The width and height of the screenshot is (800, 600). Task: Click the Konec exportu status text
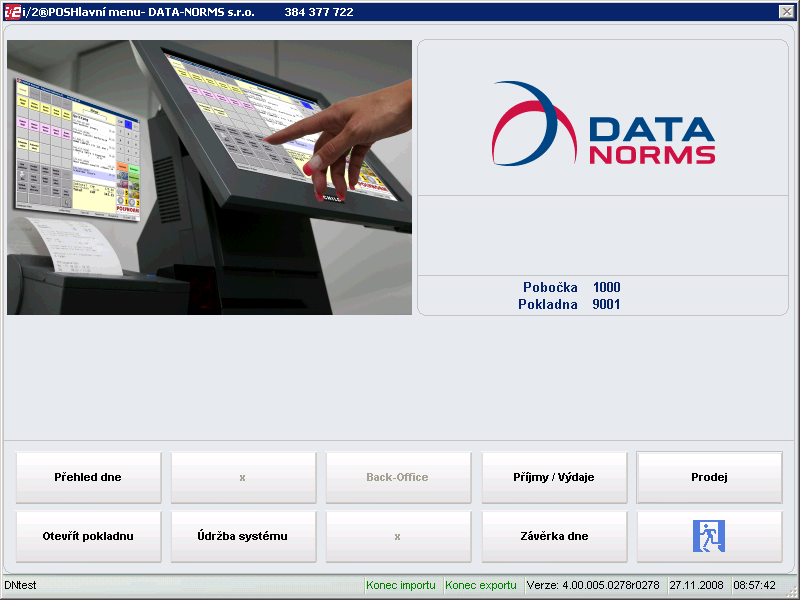pyautogui.click(x=481, y=585)
